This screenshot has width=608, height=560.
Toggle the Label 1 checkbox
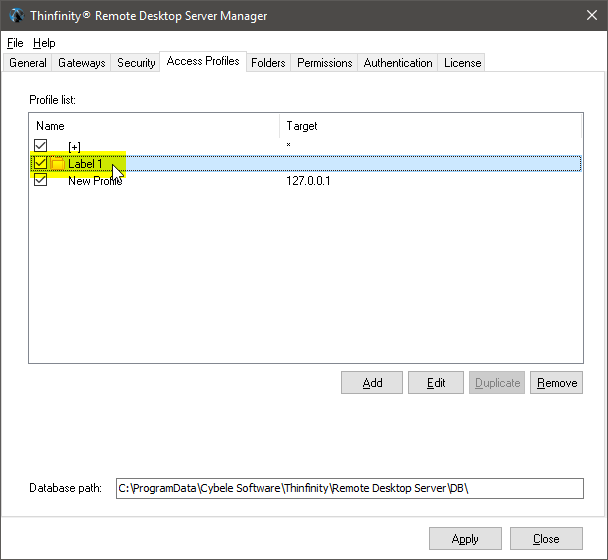40,162
